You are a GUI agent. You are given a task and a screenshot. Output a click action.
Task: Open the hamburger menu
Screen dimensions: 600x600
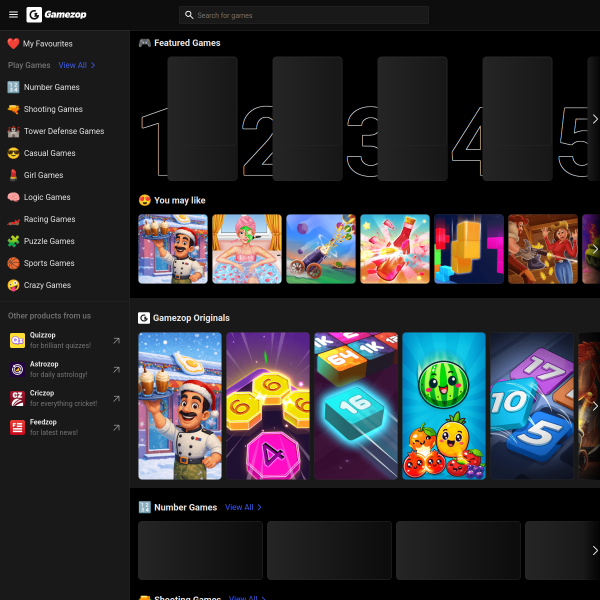13,15
